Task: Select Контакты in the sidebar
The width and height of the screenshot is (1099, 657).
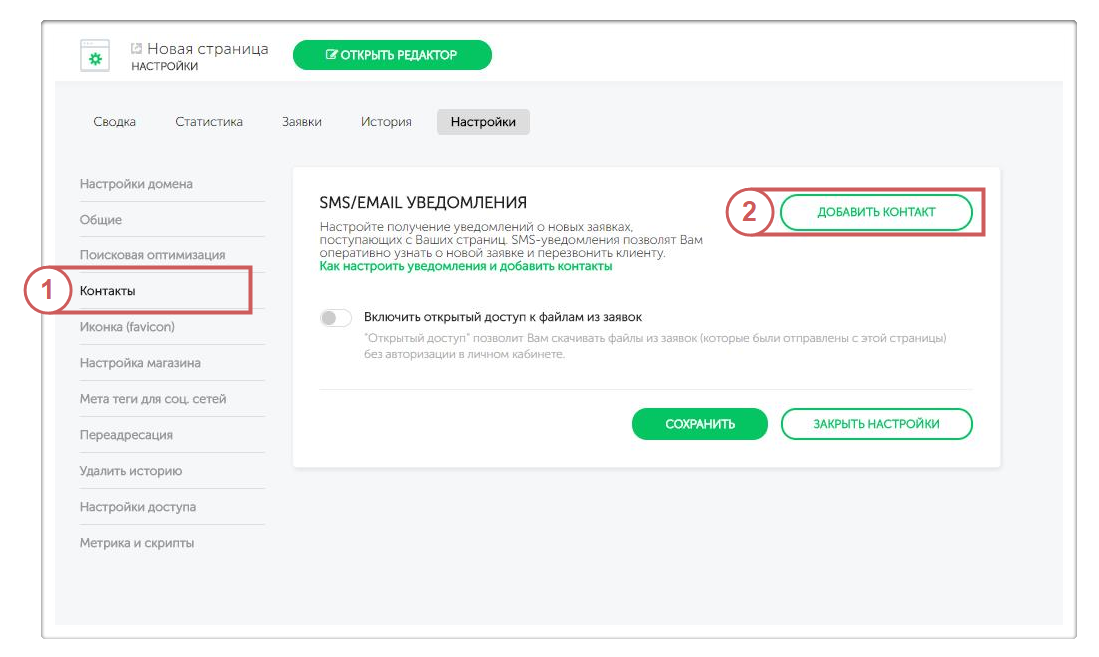Action: [107, 291]
